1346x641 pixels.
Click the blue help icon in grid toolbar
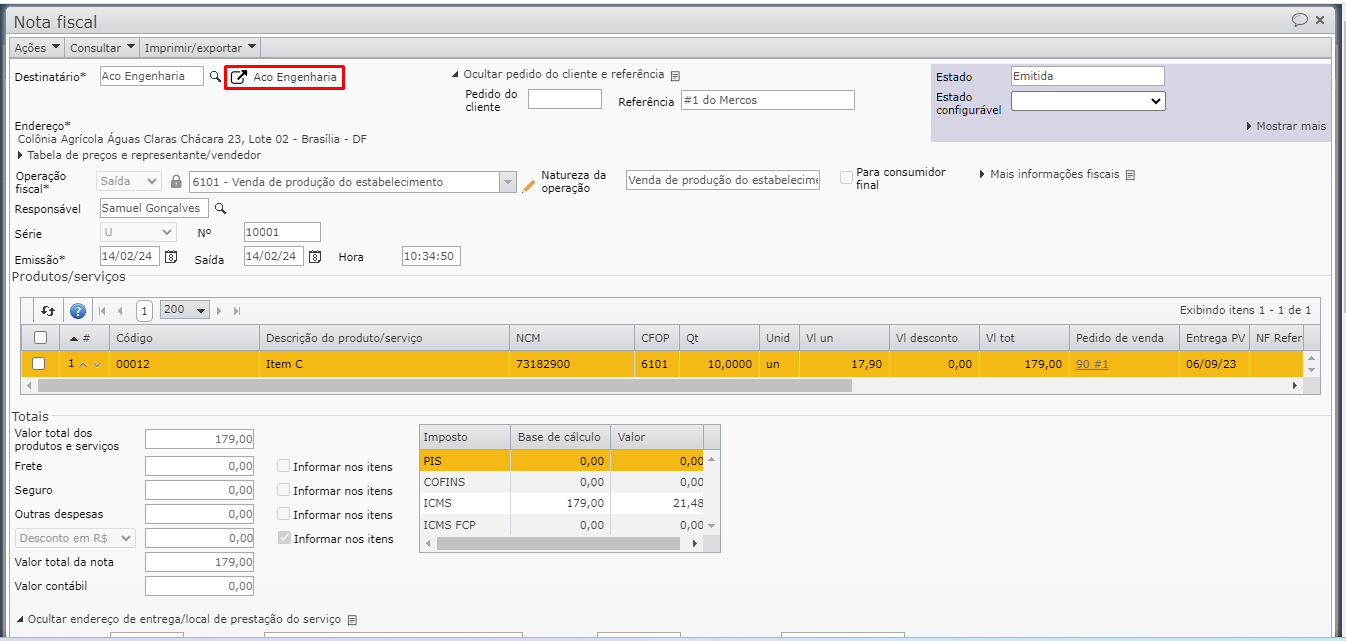pyautogui.click(x=78, y=310)
